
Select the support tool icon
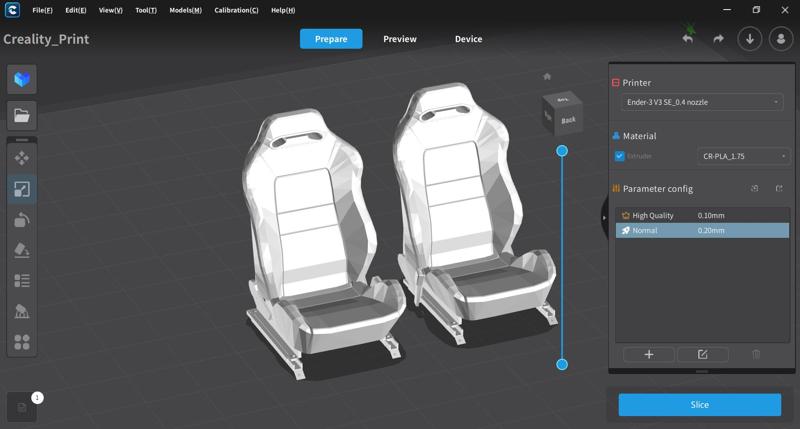tap(22, 311)
